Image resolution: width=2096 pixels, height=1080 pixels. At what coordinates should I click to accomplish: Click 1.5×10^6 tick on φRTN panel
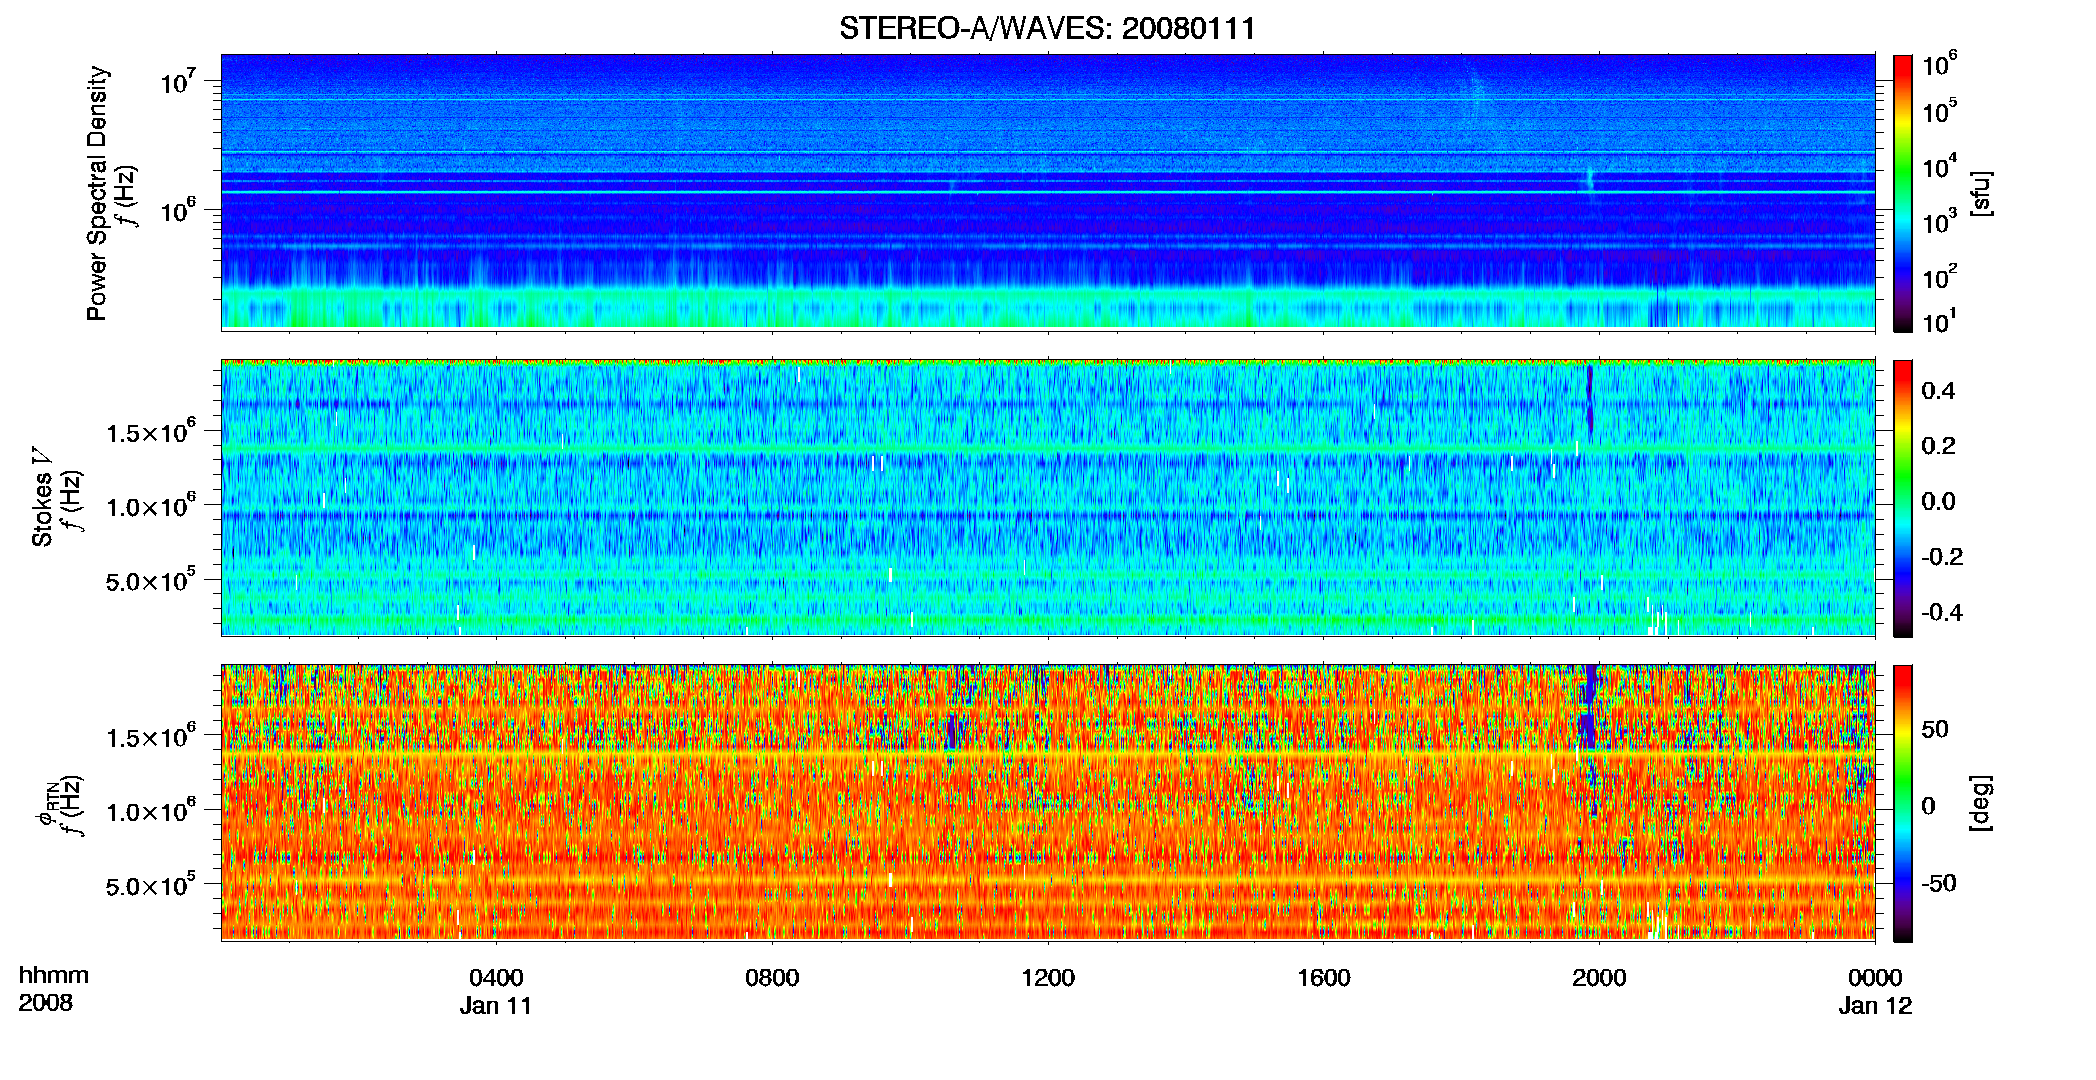151,737
